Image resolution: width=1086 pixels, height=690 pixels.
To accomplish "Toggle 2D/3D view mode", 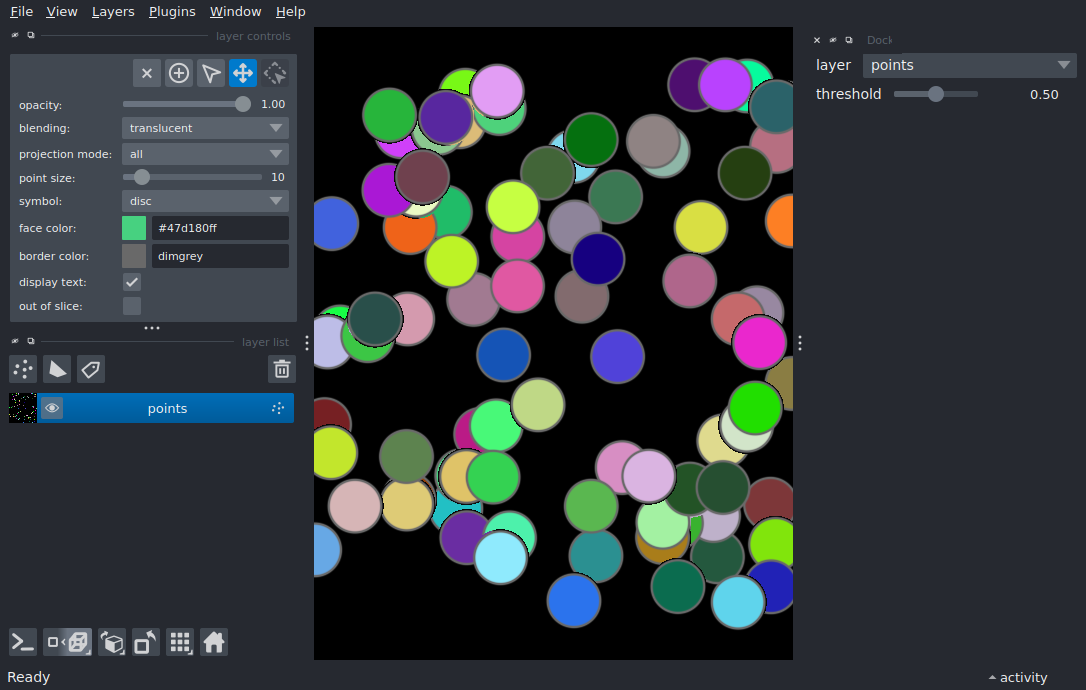I will click(68, 642).
